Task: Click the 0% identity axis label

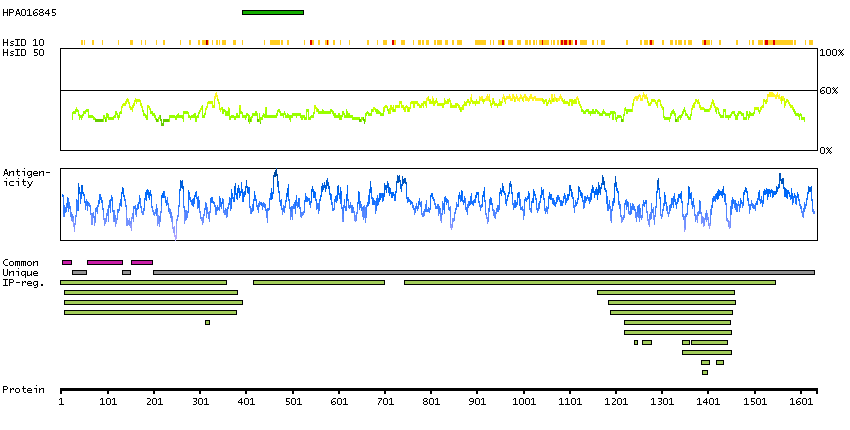Action: click(825, 150)
